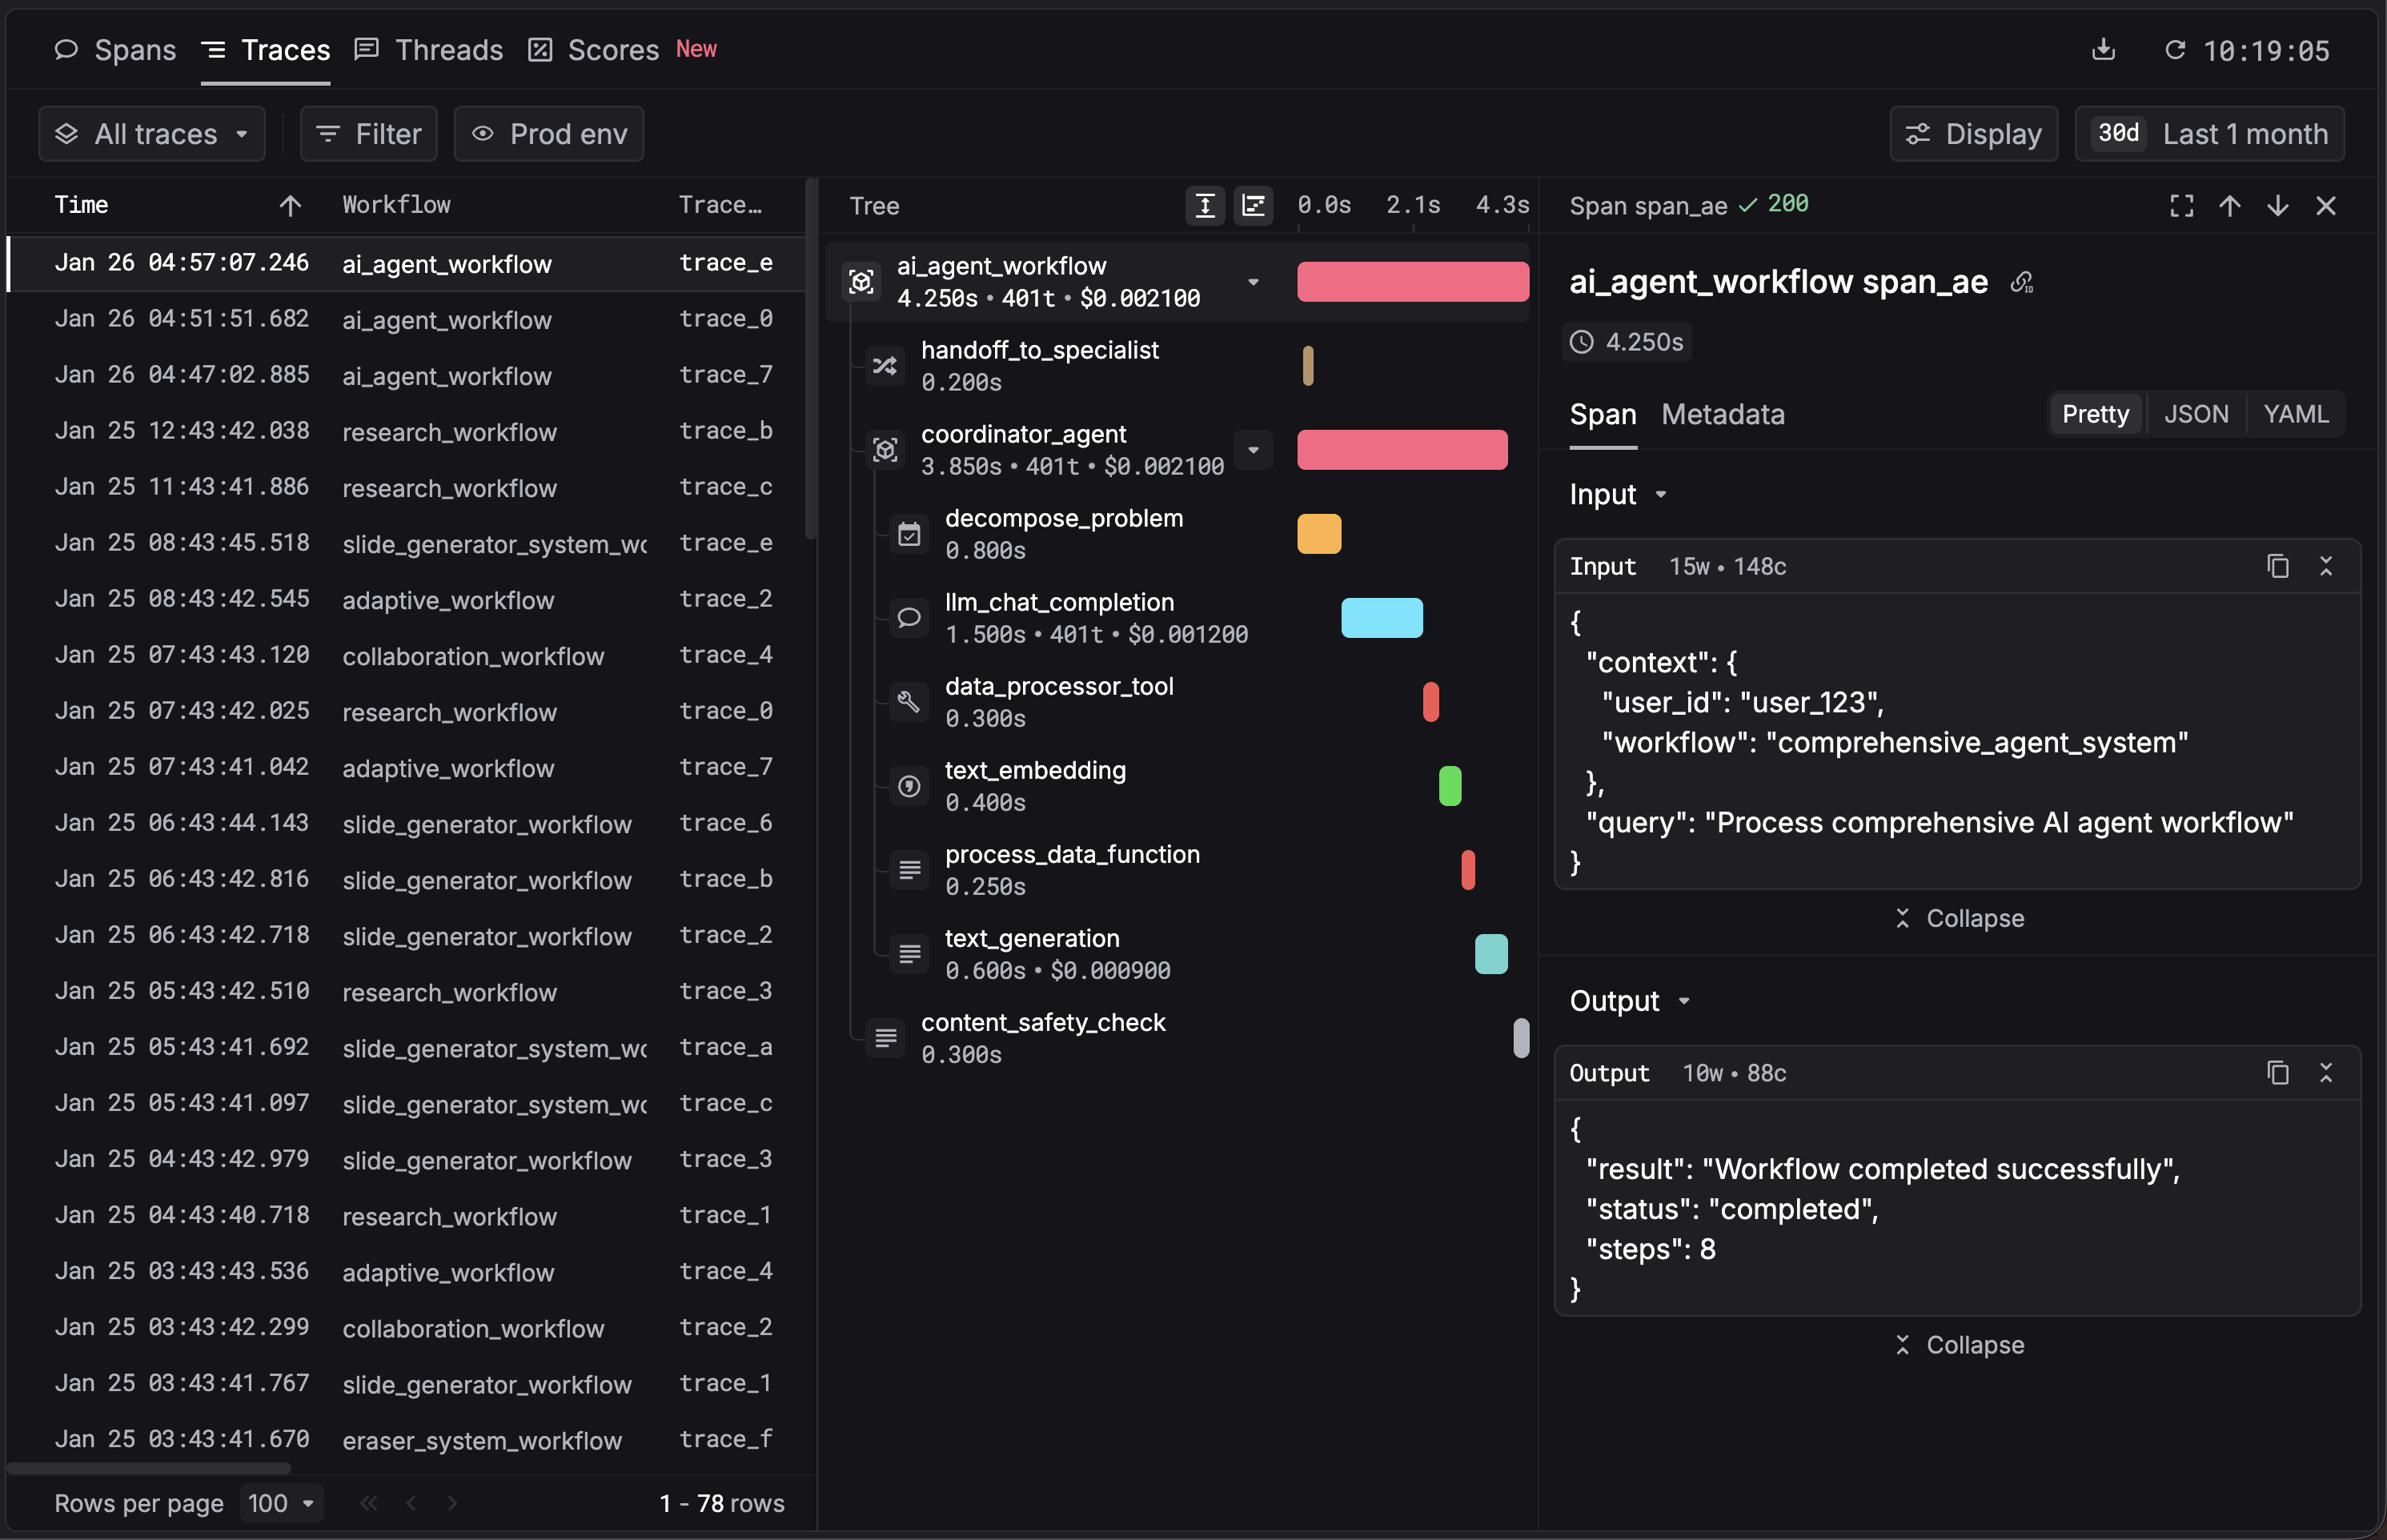The width and height of the screenshot is (2387, 1540).
Task: Click the expand-rows icon in the Tree header
Action: 1205,206
